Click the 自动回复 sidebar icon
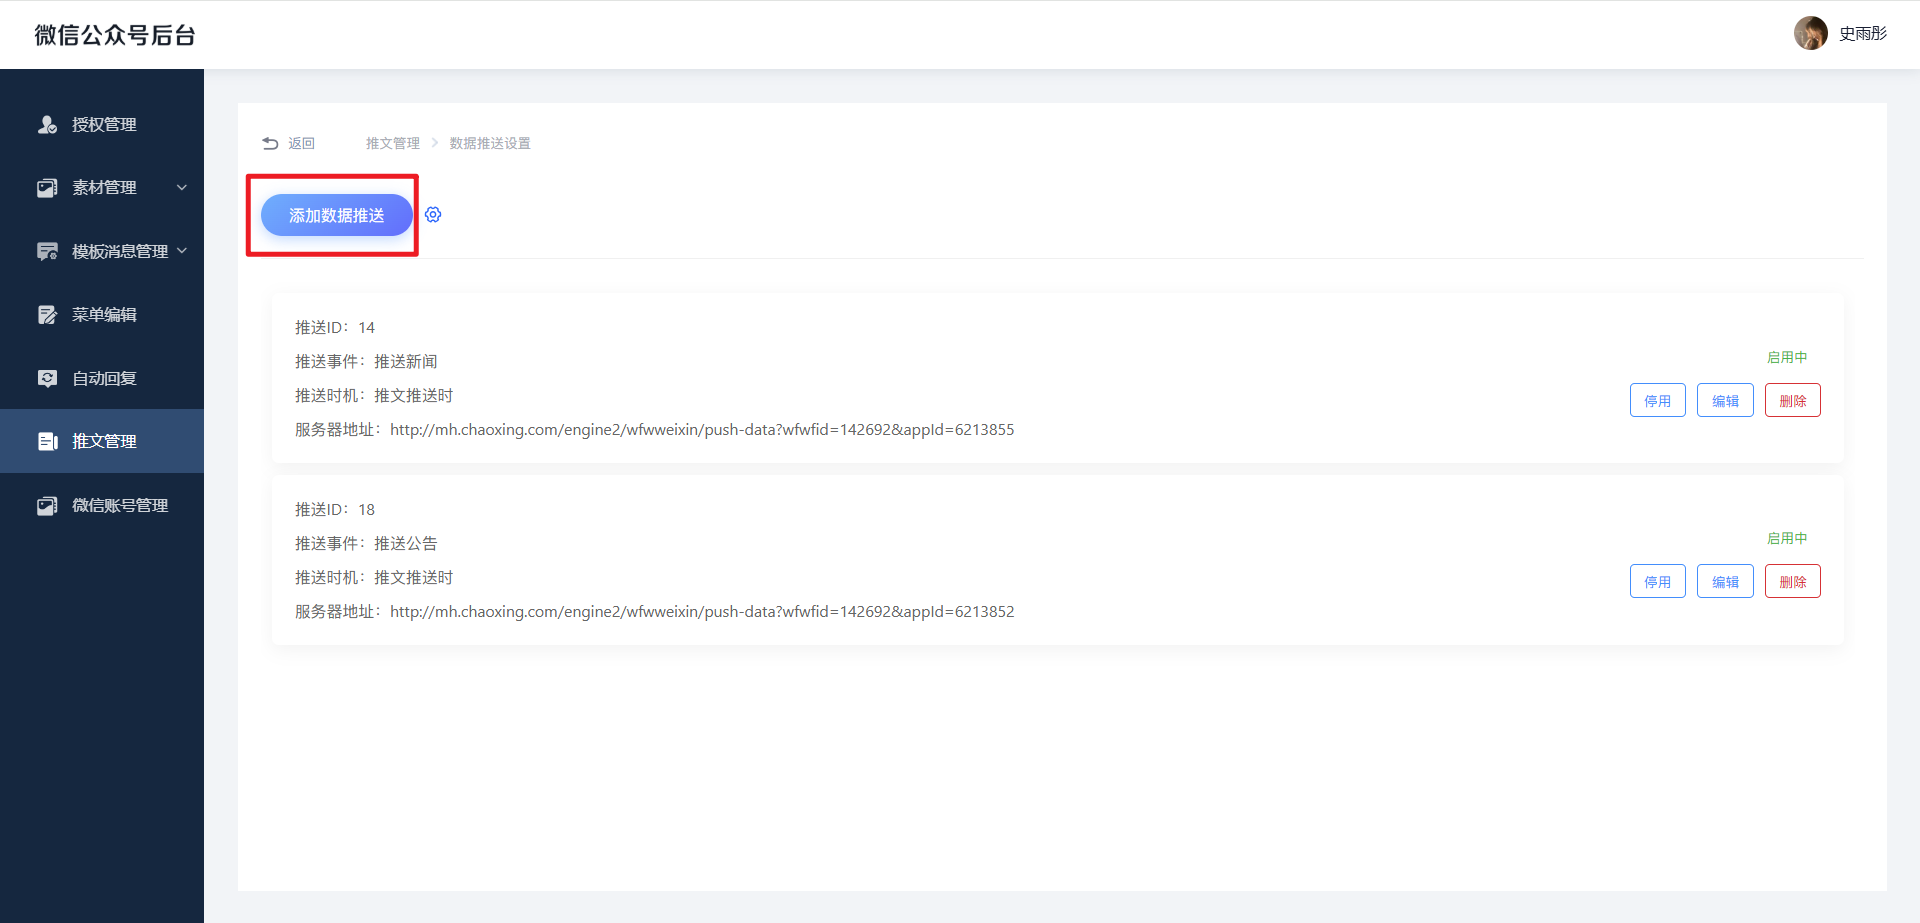The width and height of the screenshot is (1920, 923). [x=47, y=378]
